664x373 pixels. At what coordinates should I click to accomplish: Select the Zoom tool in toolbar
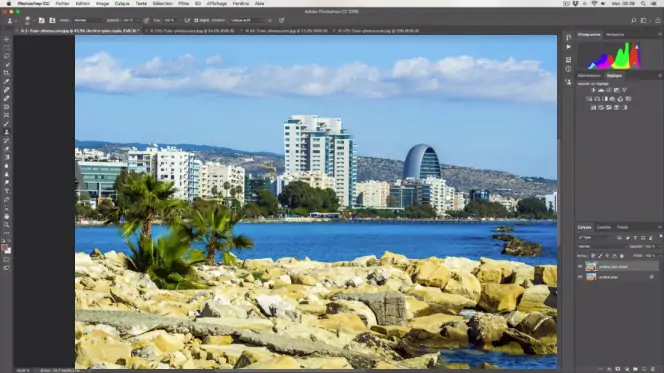[x=6, y=225]
